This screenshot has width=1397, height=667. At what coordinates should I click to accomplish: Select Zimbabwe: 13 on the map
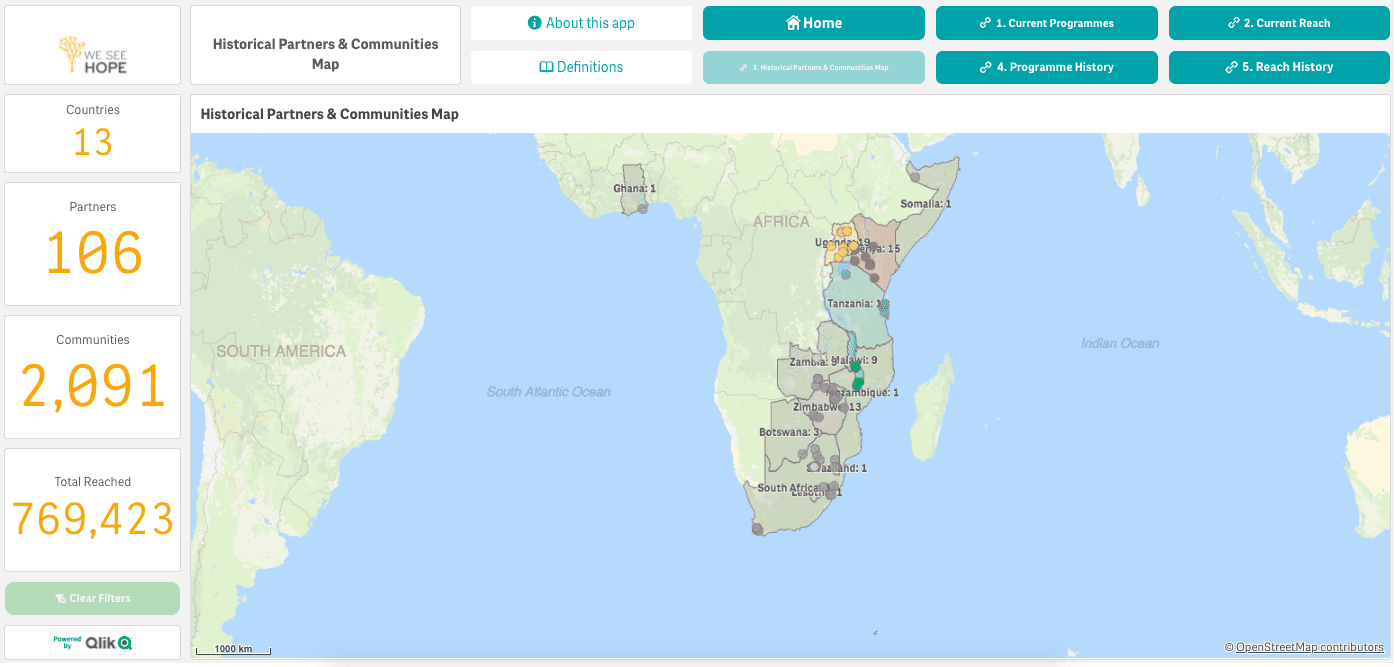coord(826,407)
